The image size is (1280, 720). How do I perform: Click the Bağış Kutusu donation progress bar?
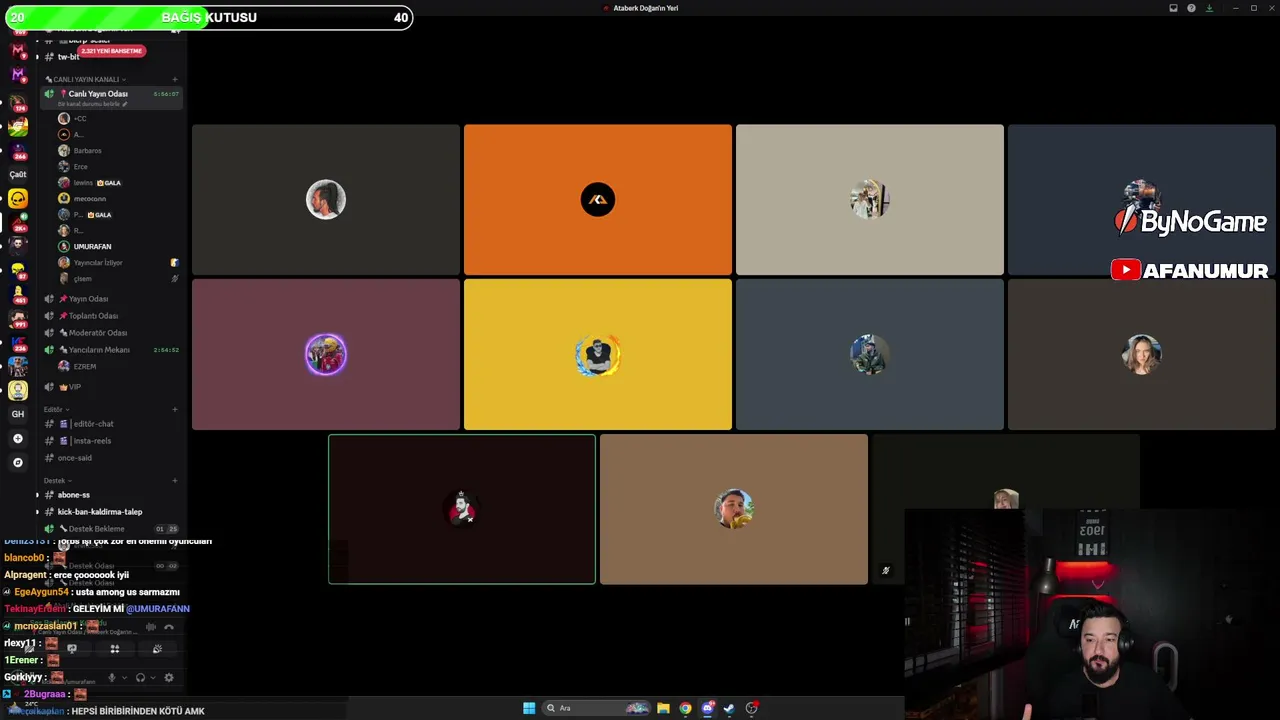tap(208, 17)
